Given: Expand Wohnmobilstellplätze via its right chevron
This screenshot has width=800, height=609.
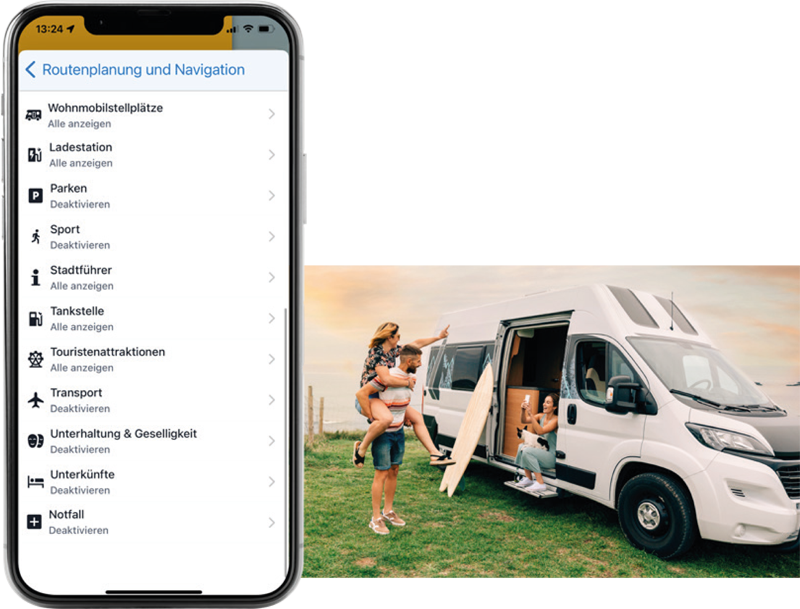Looking at the screenshot, I should pos(271,114).
